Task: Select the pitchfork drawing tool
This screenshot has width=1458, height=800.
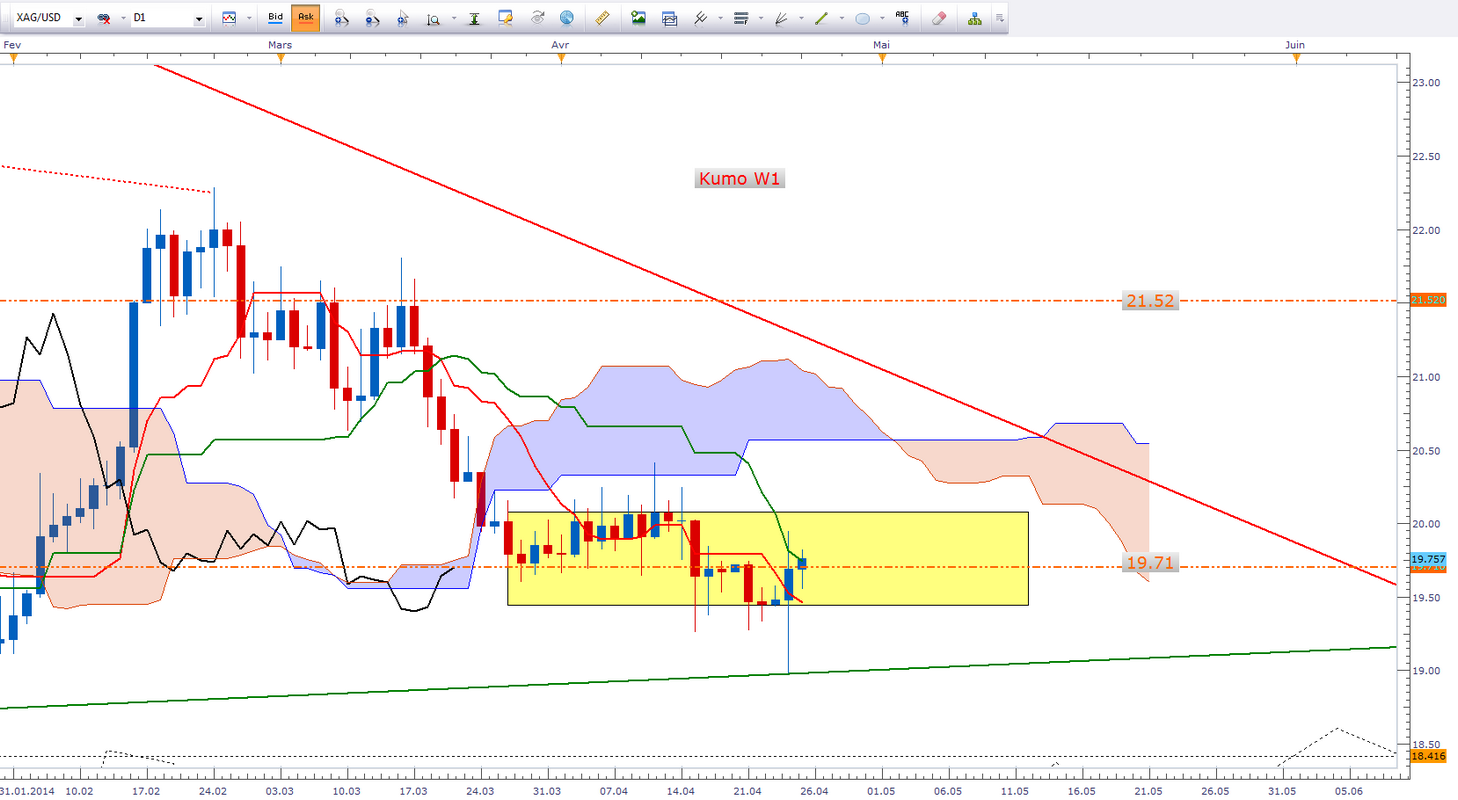Action: click(x=701, y=18)
